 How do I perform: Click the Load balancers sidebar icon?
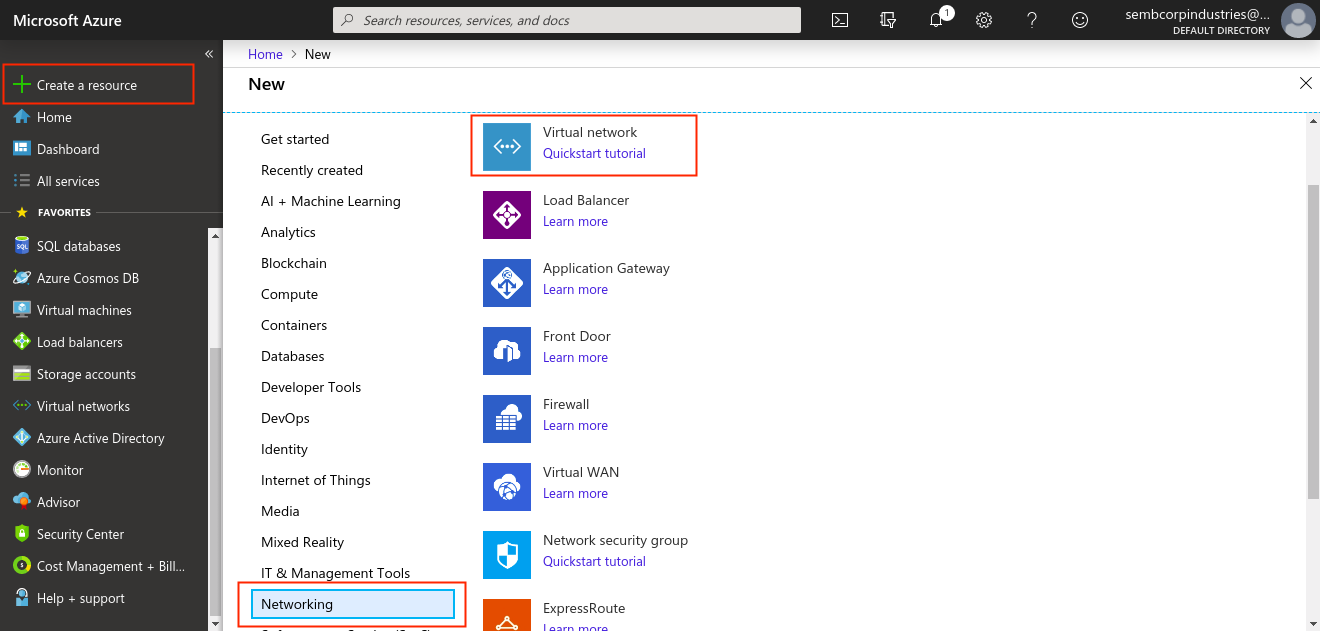[22, 342]
